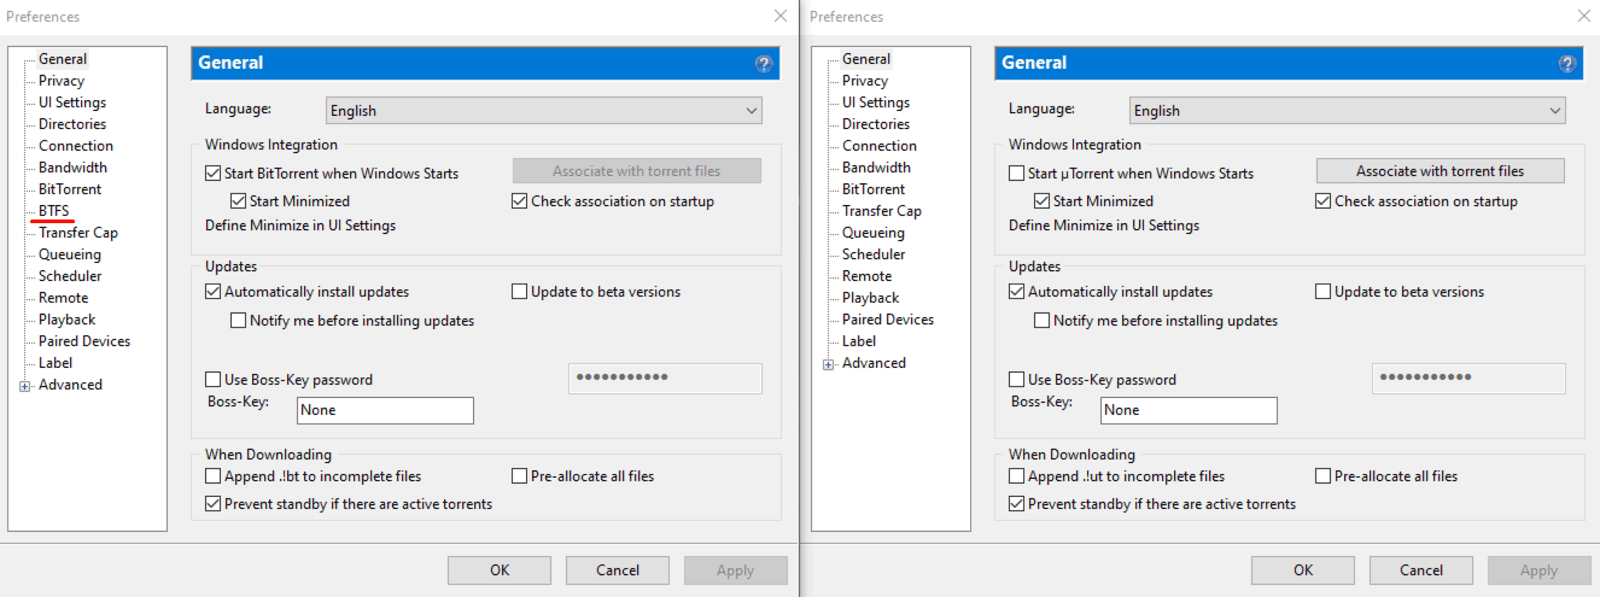The image size is (1600, 597).
Task: Toggle Check association on startup in BitTorrent
Action: click(x=519, y=201)
